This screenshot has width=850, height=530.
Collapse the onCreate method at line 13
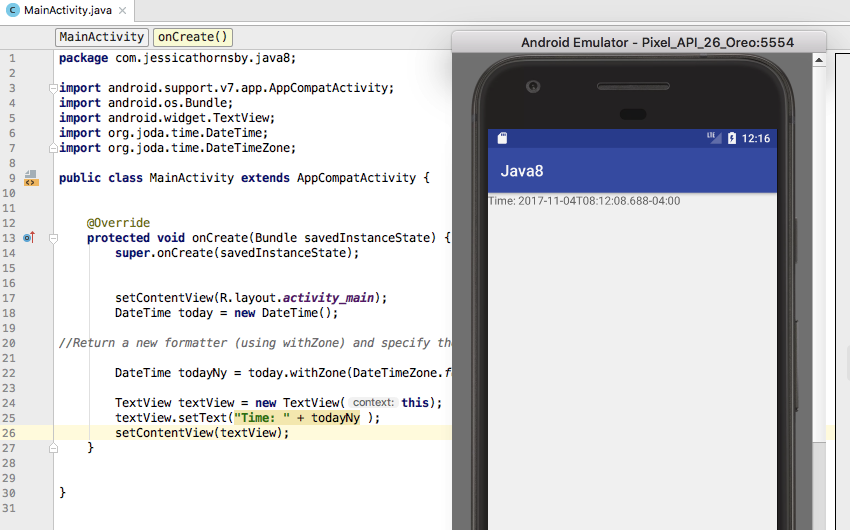tap(53, 238)
